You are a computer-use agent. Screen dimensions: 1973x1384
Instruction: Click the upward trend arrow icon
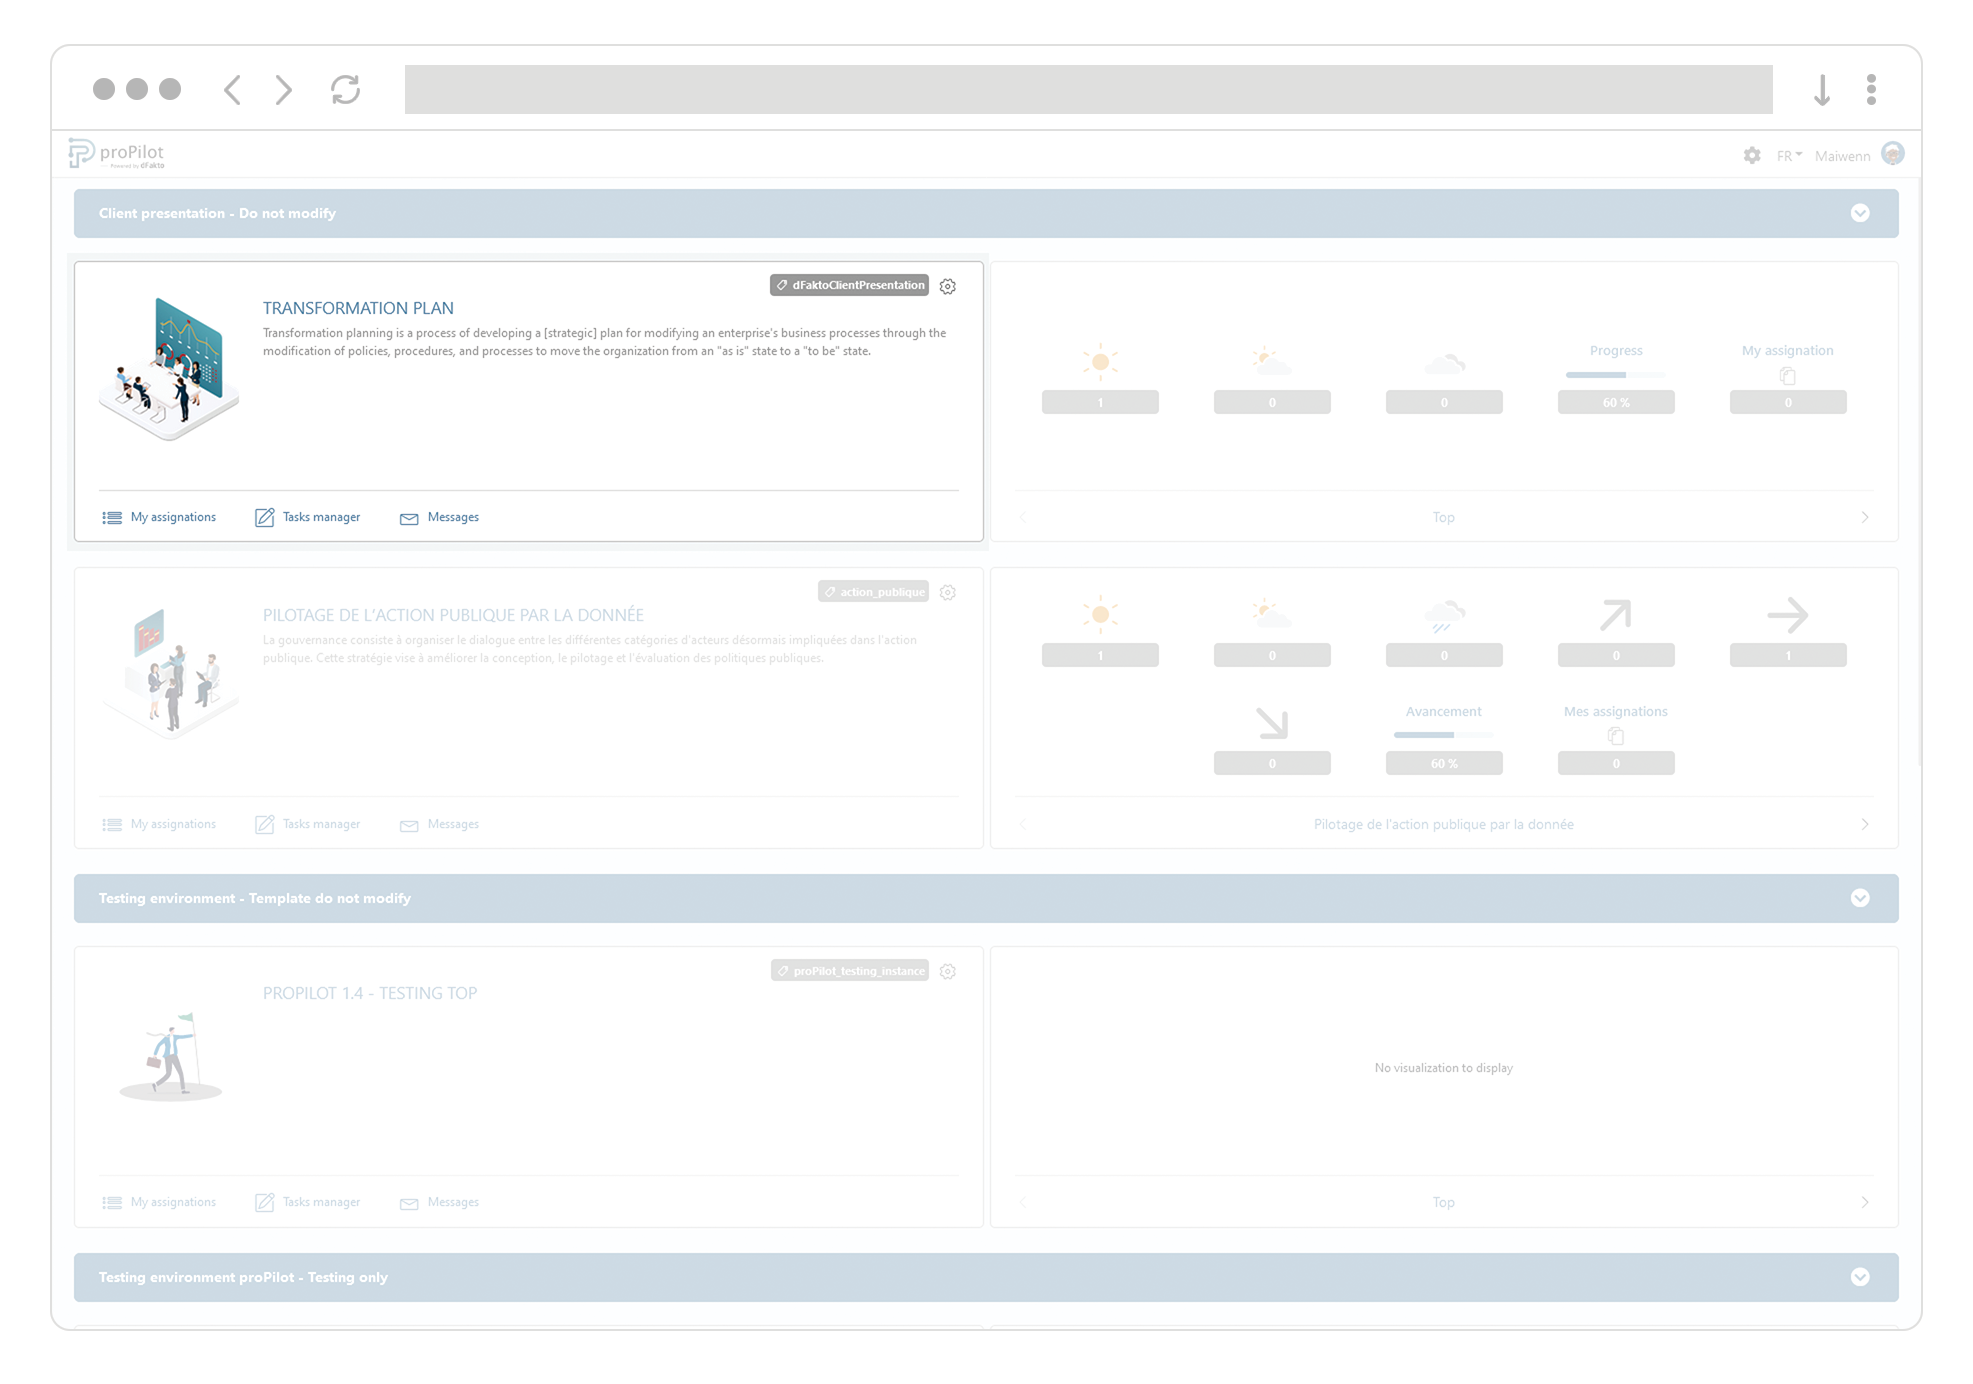pos(1616,614)
